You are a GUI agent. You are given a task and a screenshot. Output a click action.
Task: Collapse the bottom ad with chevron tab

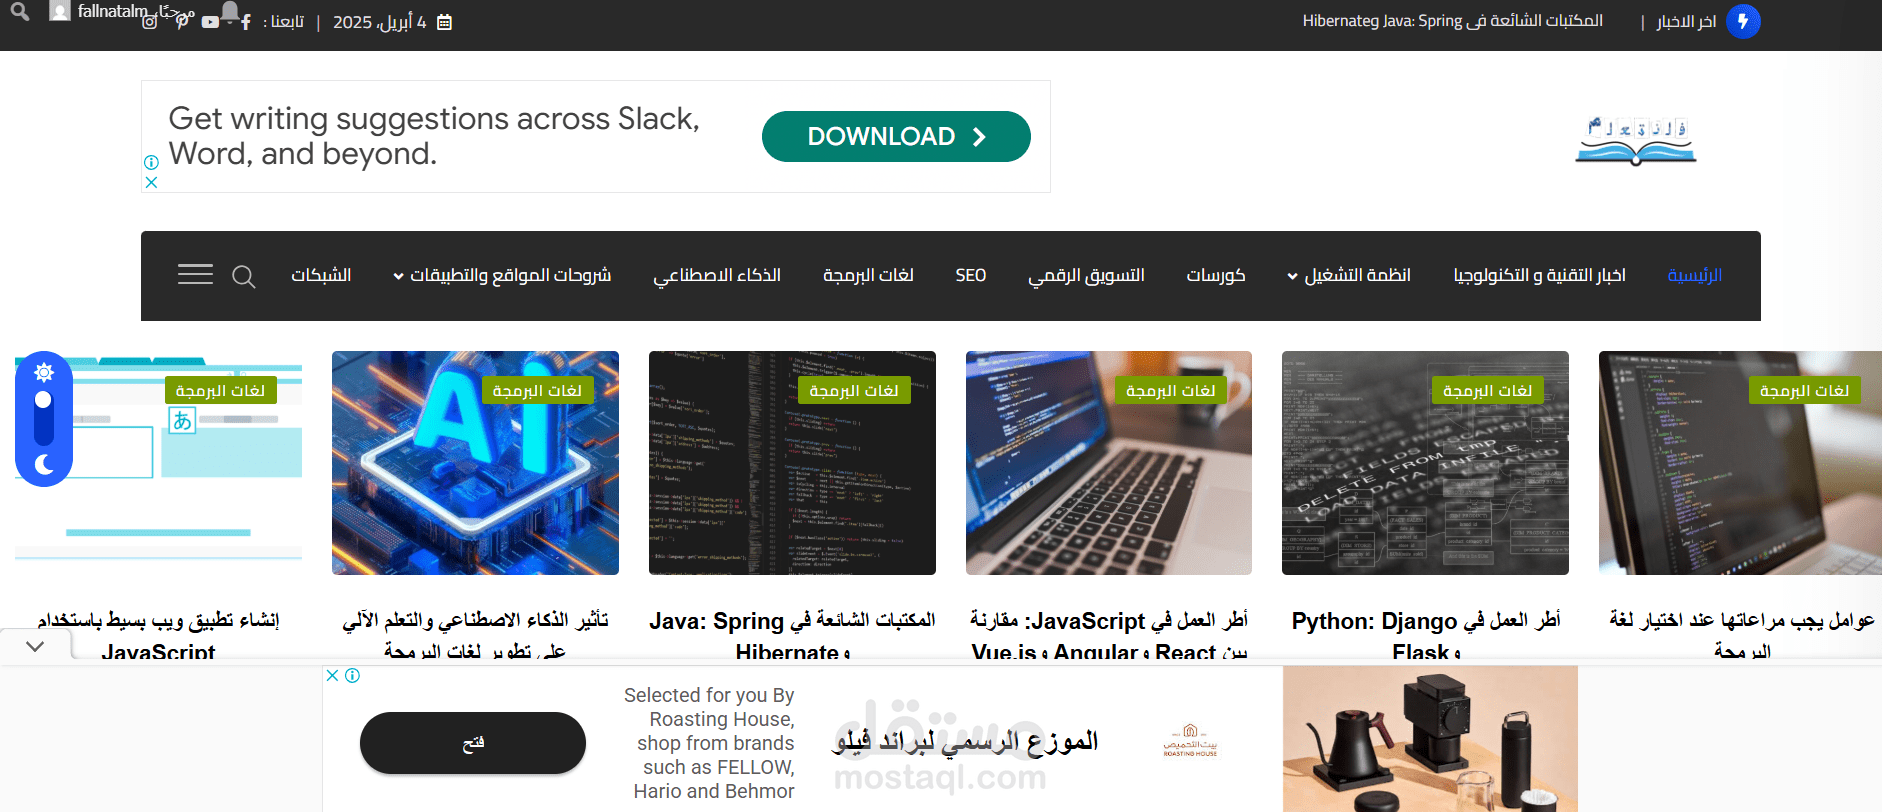(x=35, y=646)
